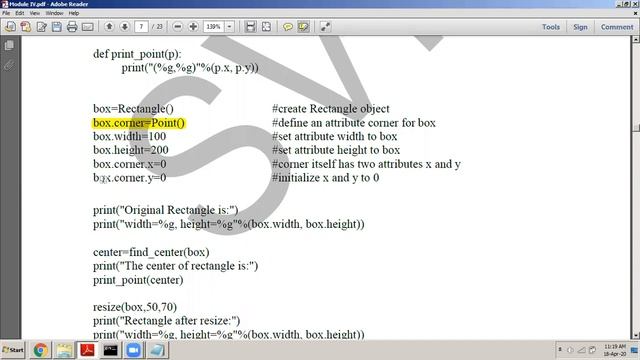Open Zoom app in taskbar
Image resolution: width=640 pixels, height=360 pixels.
coord(134,350)
